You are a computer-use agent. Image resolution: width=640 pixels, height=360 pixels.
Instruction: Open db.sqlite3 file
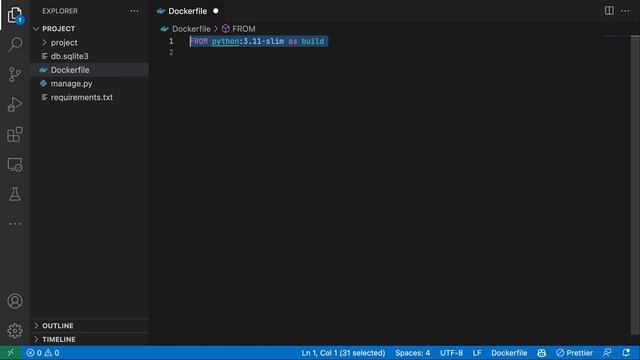click(90, 56)
